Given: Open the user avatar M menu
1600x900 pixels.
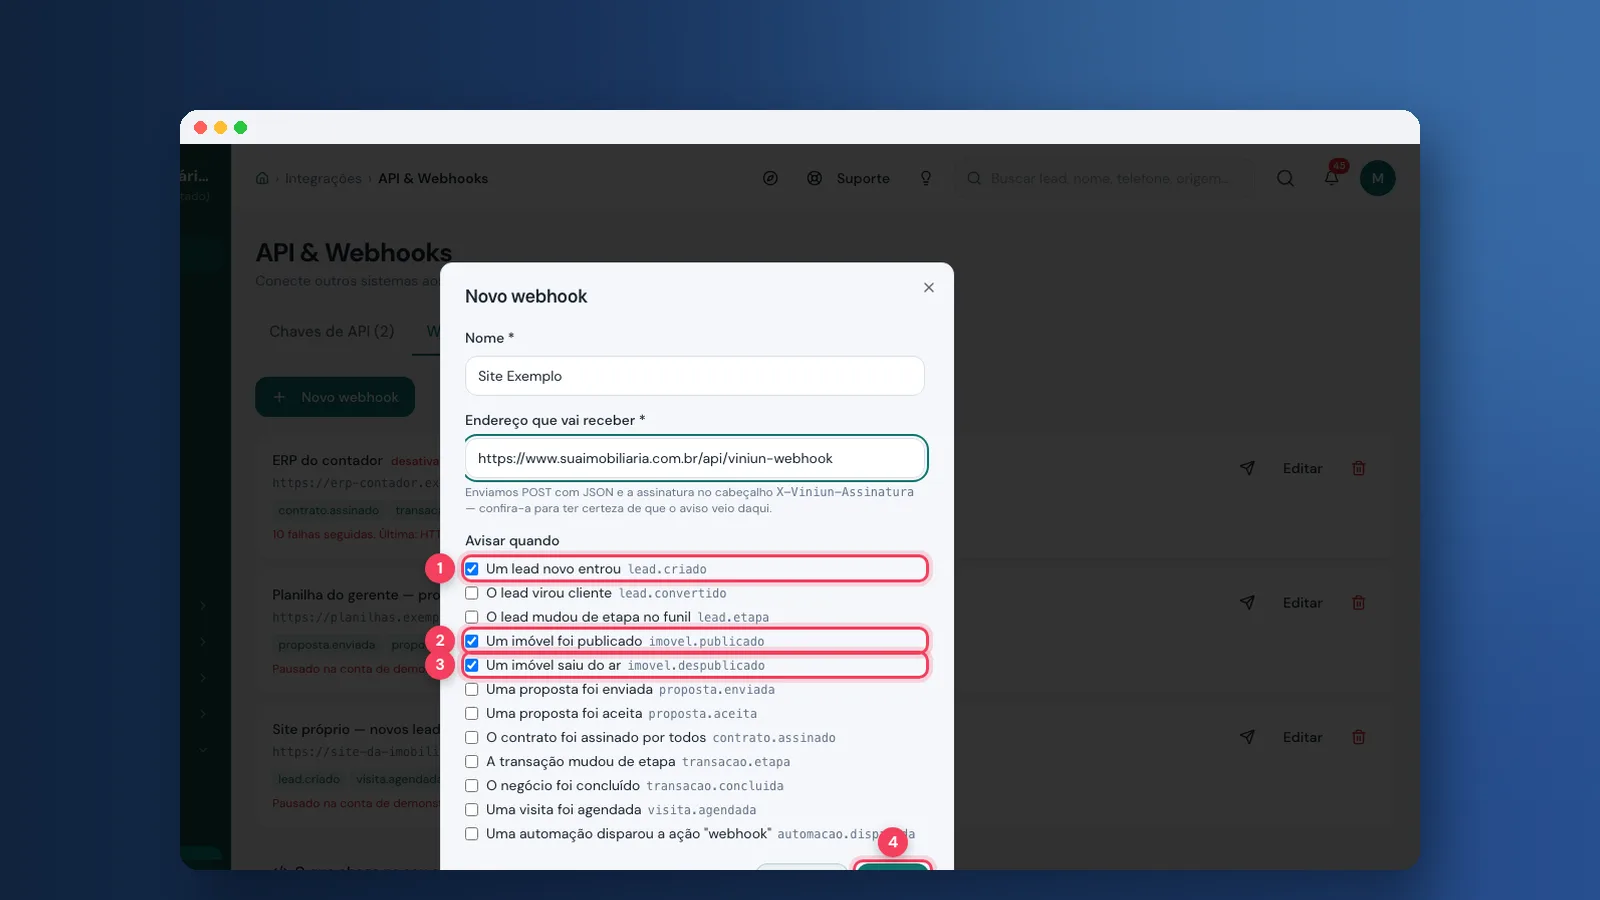Looking at the screenshot, I should point(1378,178).
